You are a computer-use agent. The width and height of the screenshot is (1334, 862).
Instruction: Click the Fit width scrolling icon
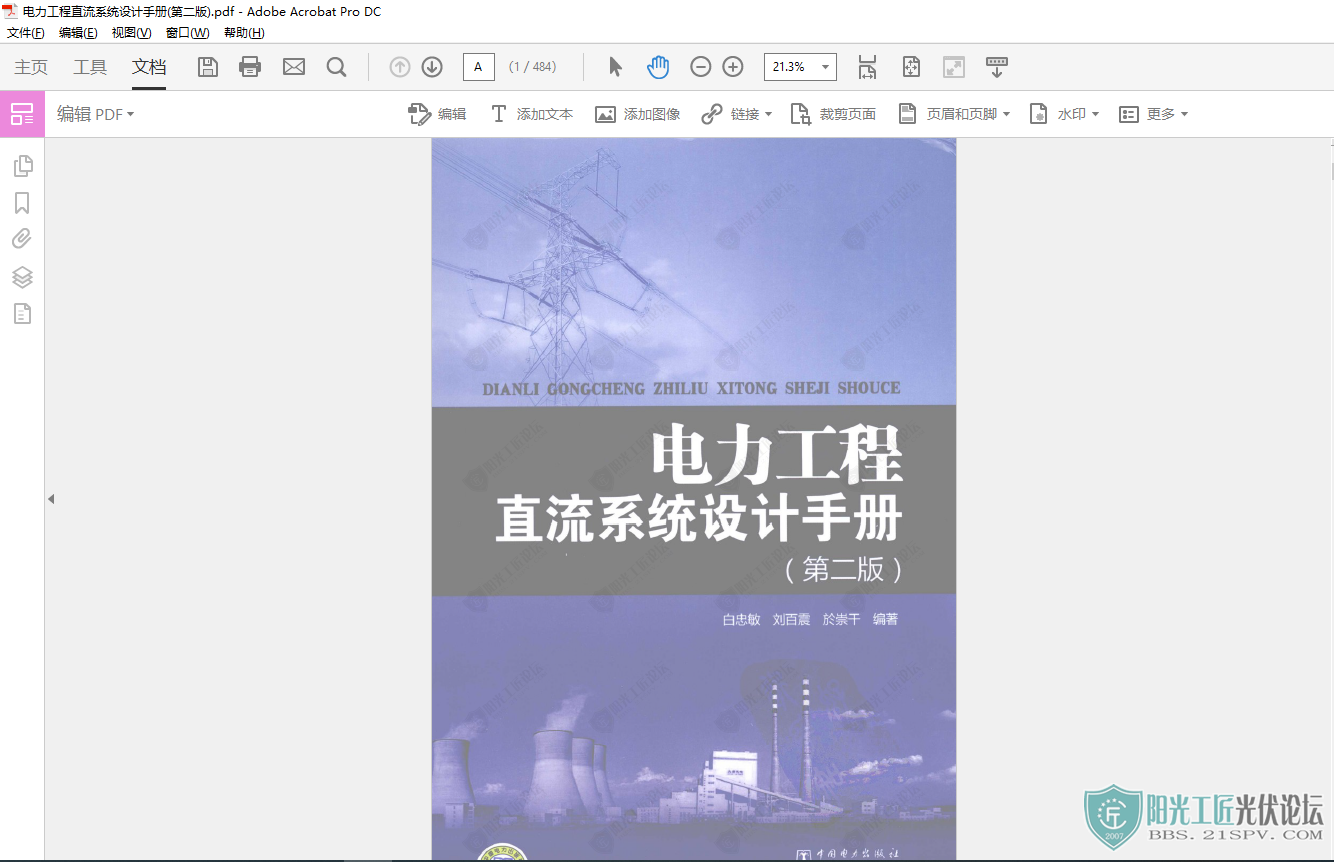(867, 67)
